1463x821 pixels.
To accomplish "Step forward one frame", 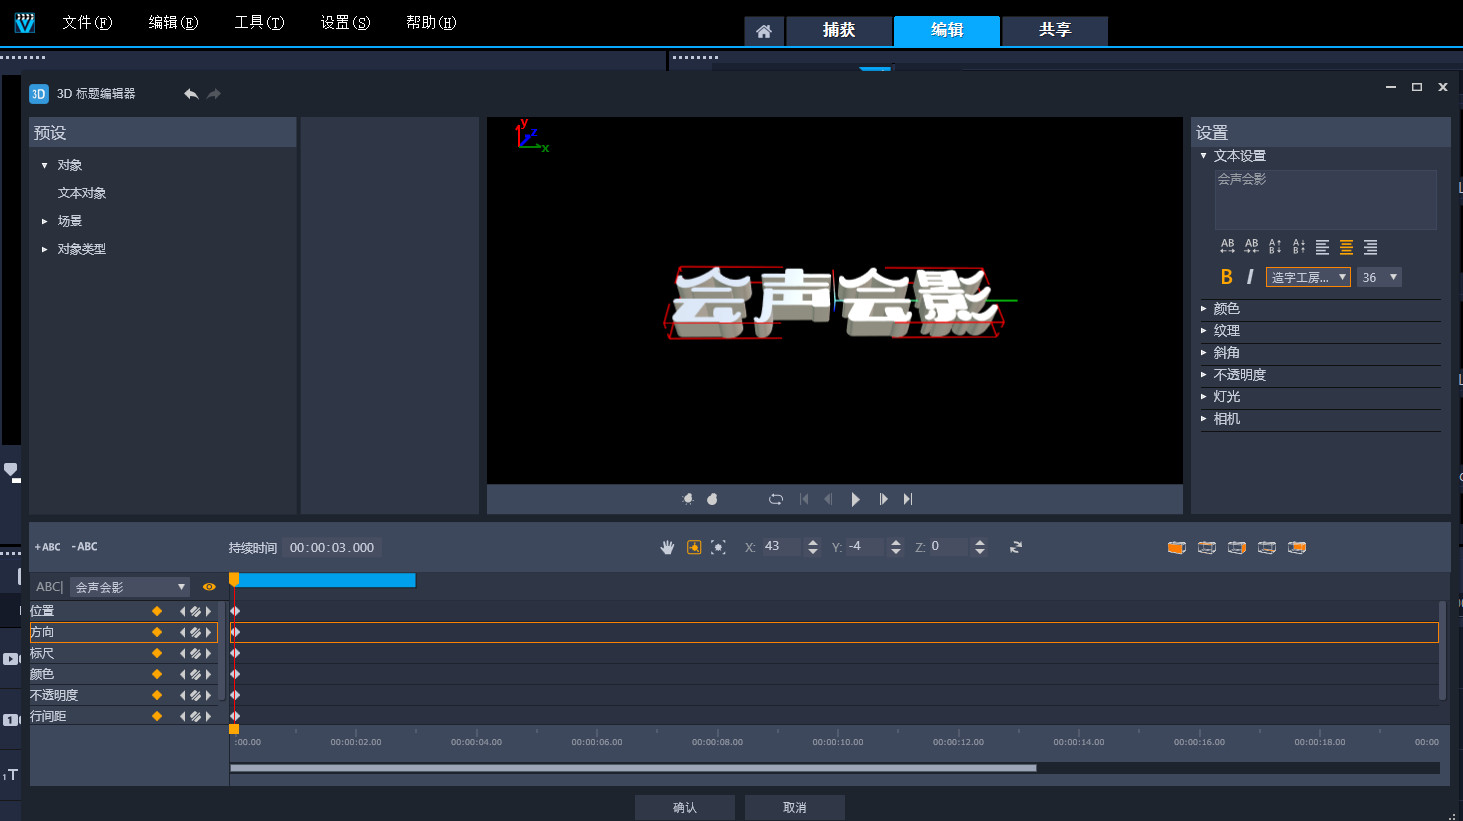I will point(883,499).
